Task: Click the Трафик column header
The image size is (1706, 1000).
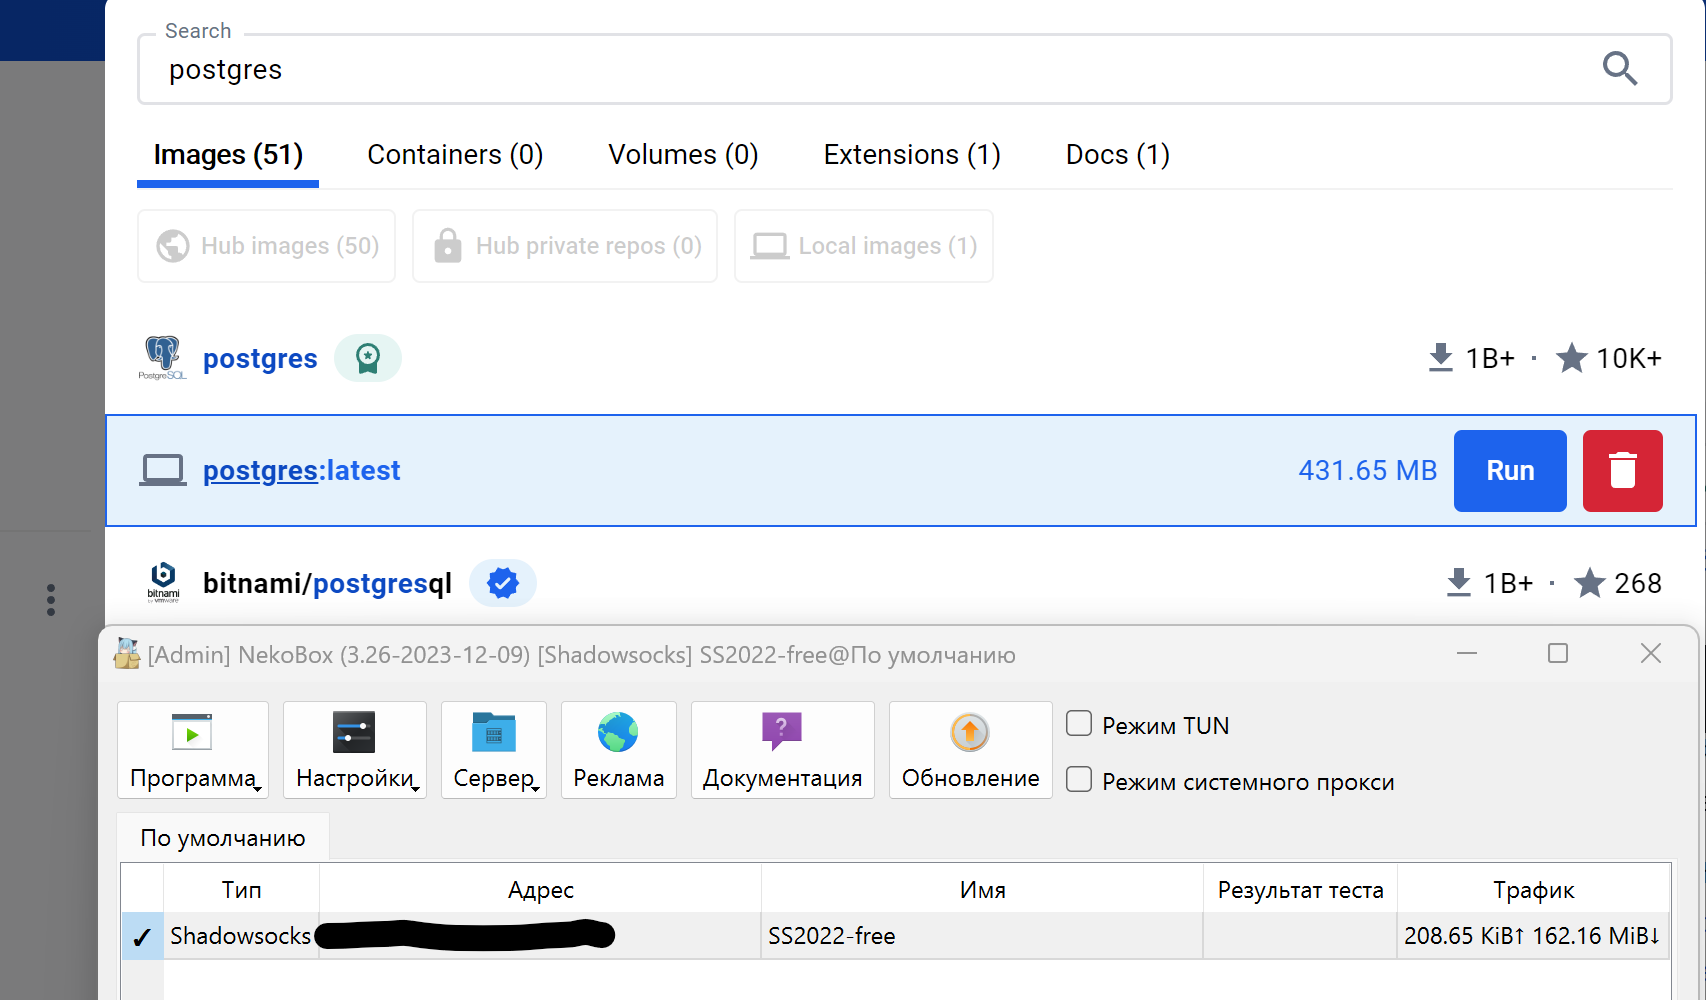Action: (x=1533, y=889)
